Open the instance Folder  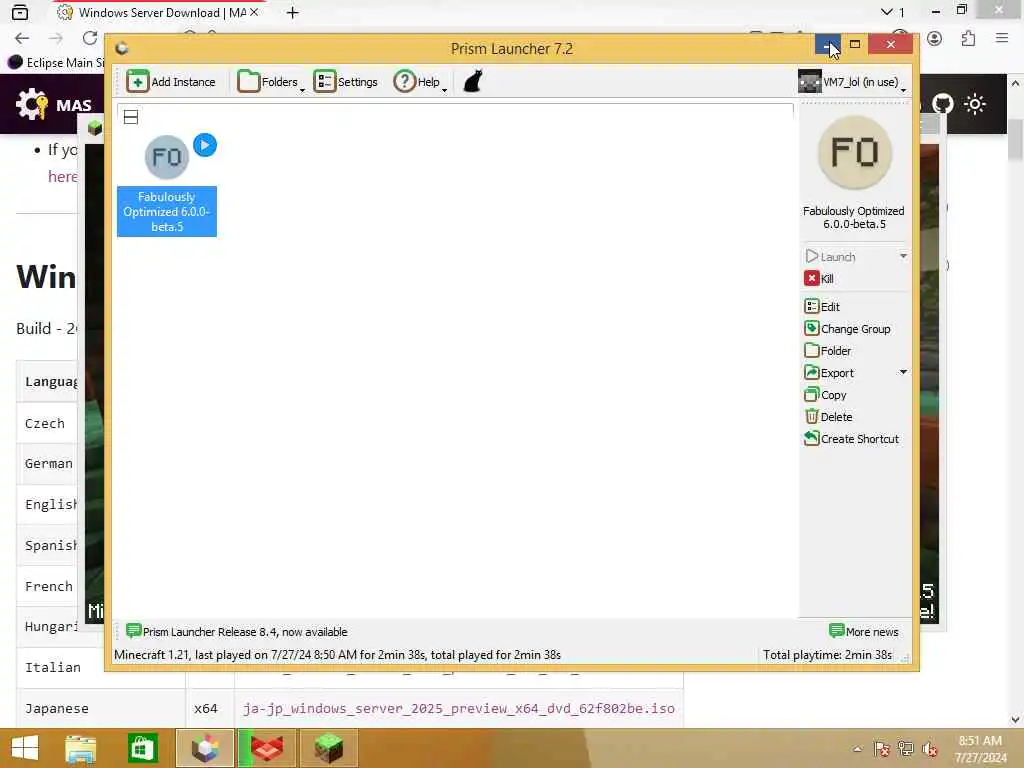[827, 351]
